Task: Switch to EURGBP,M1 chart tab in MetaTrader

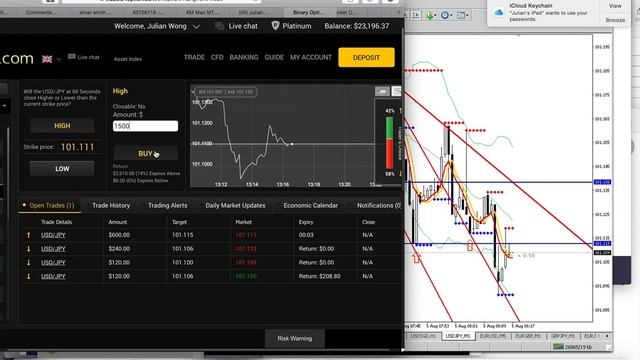Action: 528,336
